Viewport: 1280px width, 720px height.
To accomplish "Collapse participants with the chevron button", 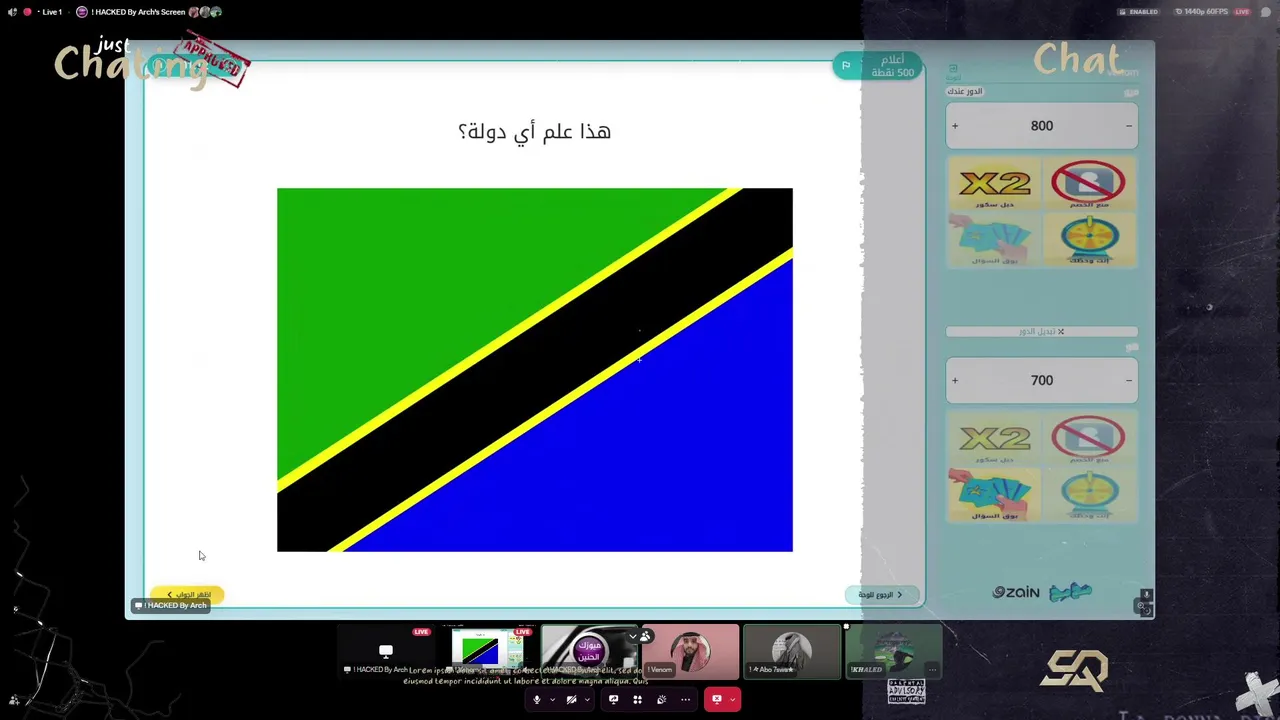I will [632, 636].
